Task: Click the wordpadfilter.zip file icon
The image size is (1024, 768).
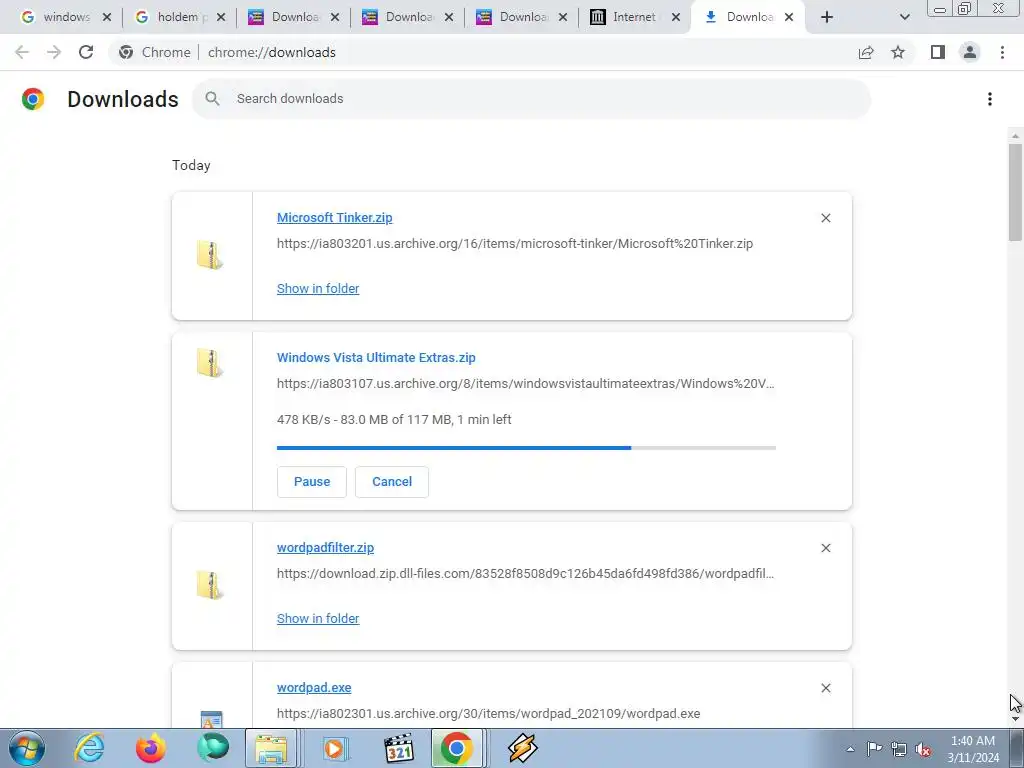Action: (210, 584)
